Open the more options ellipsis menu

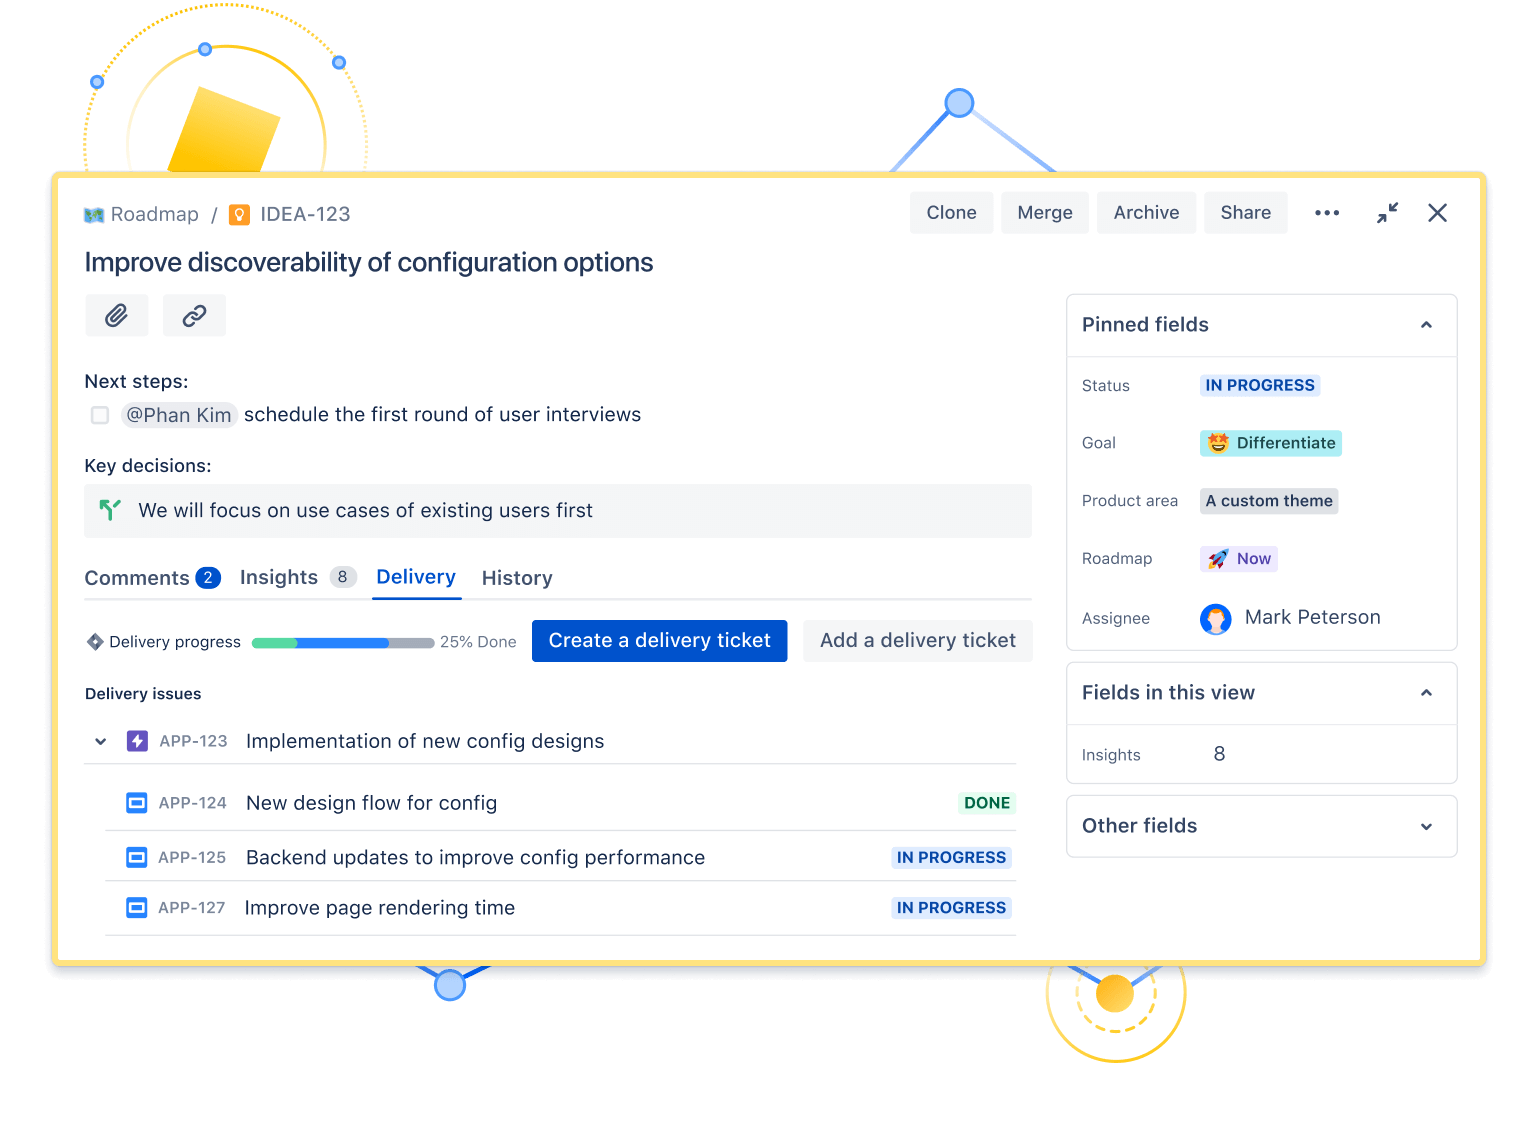point(1327,212)
